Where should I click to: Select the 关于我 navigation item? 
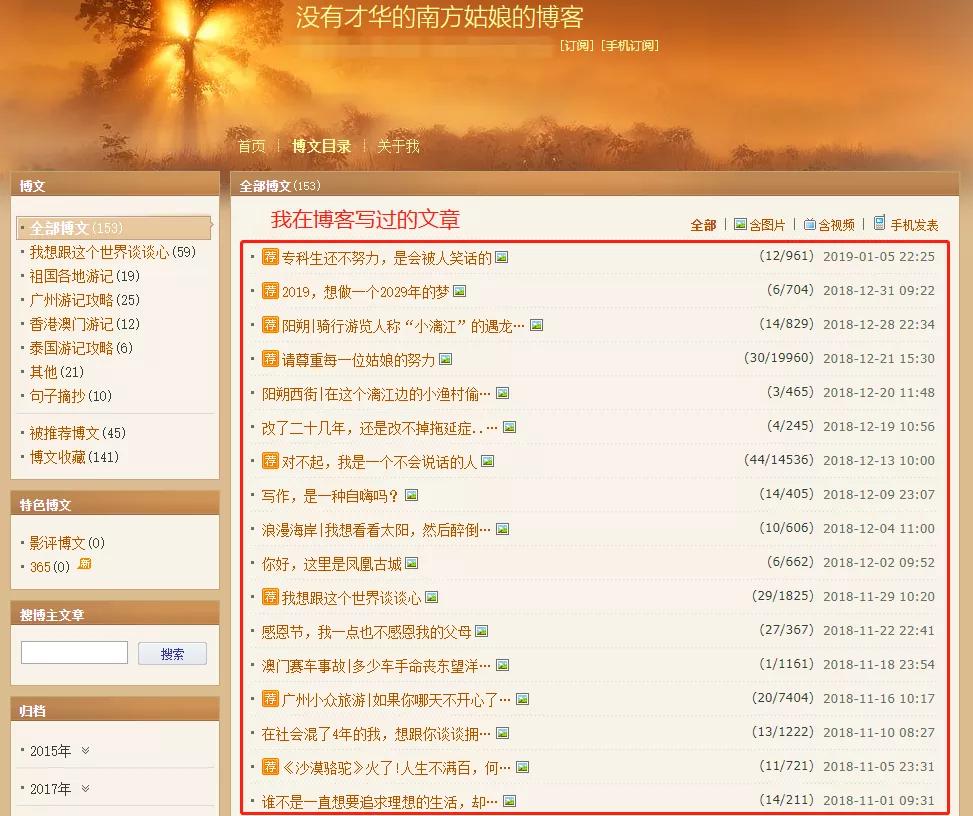(x=398, y=146)
